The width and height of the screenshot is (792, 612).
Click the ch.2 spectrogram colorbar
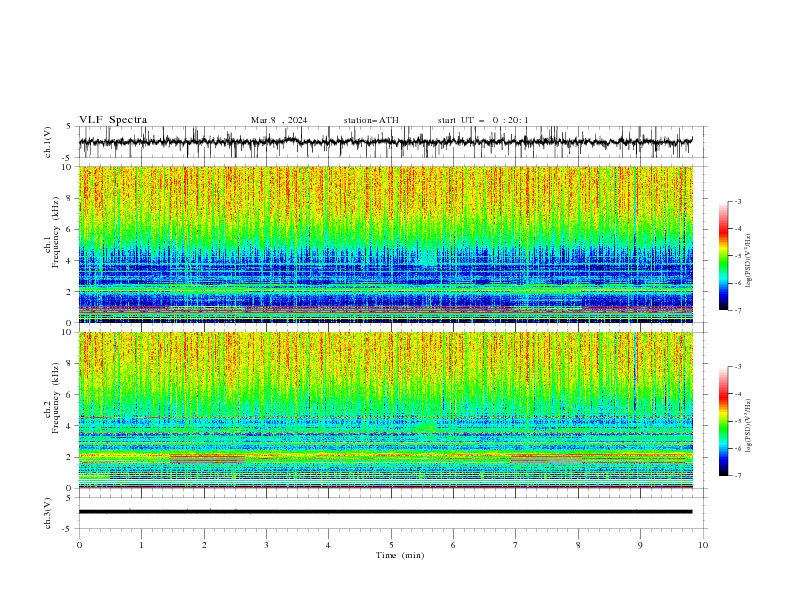pyautogui.click(x=723, y=421)
